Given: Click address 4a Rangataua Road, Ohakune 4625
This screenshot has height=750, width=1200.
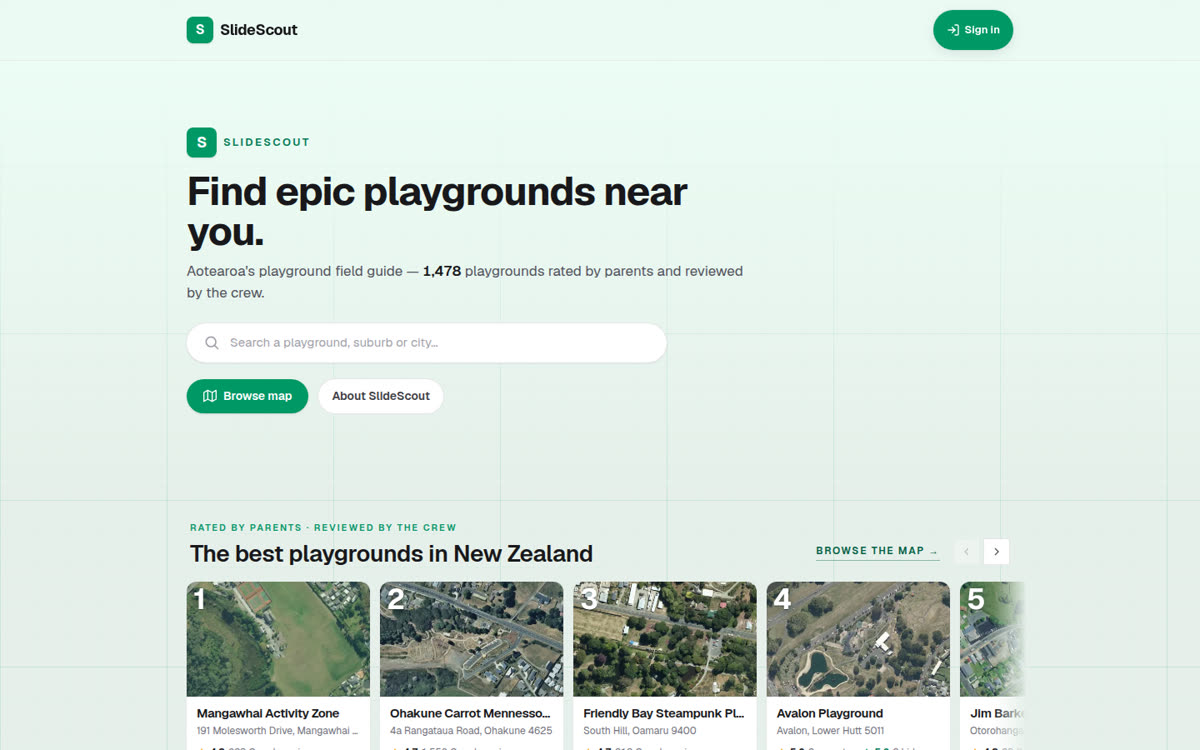Looking at the screenshot, I should [x=471, y=731].
